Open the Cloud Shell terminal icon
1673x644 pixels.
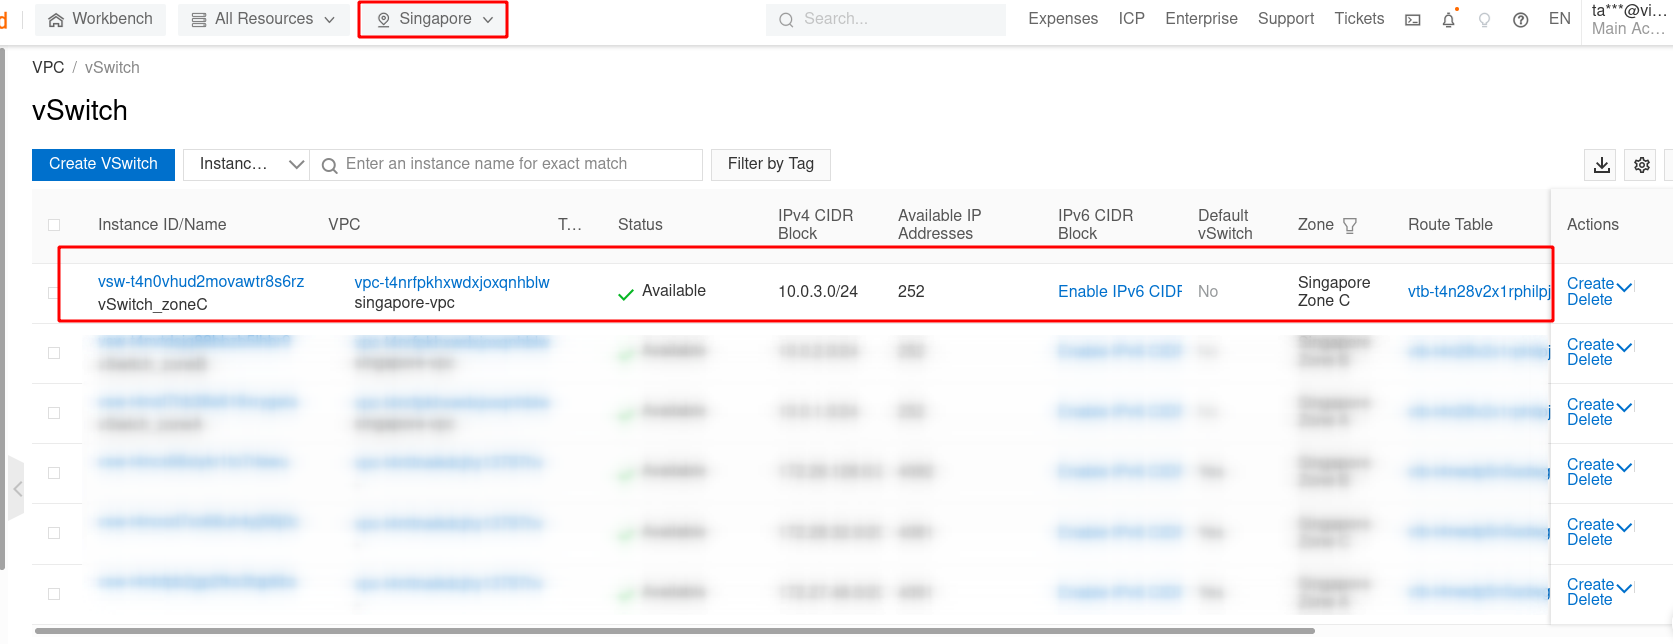[1412, 20]
